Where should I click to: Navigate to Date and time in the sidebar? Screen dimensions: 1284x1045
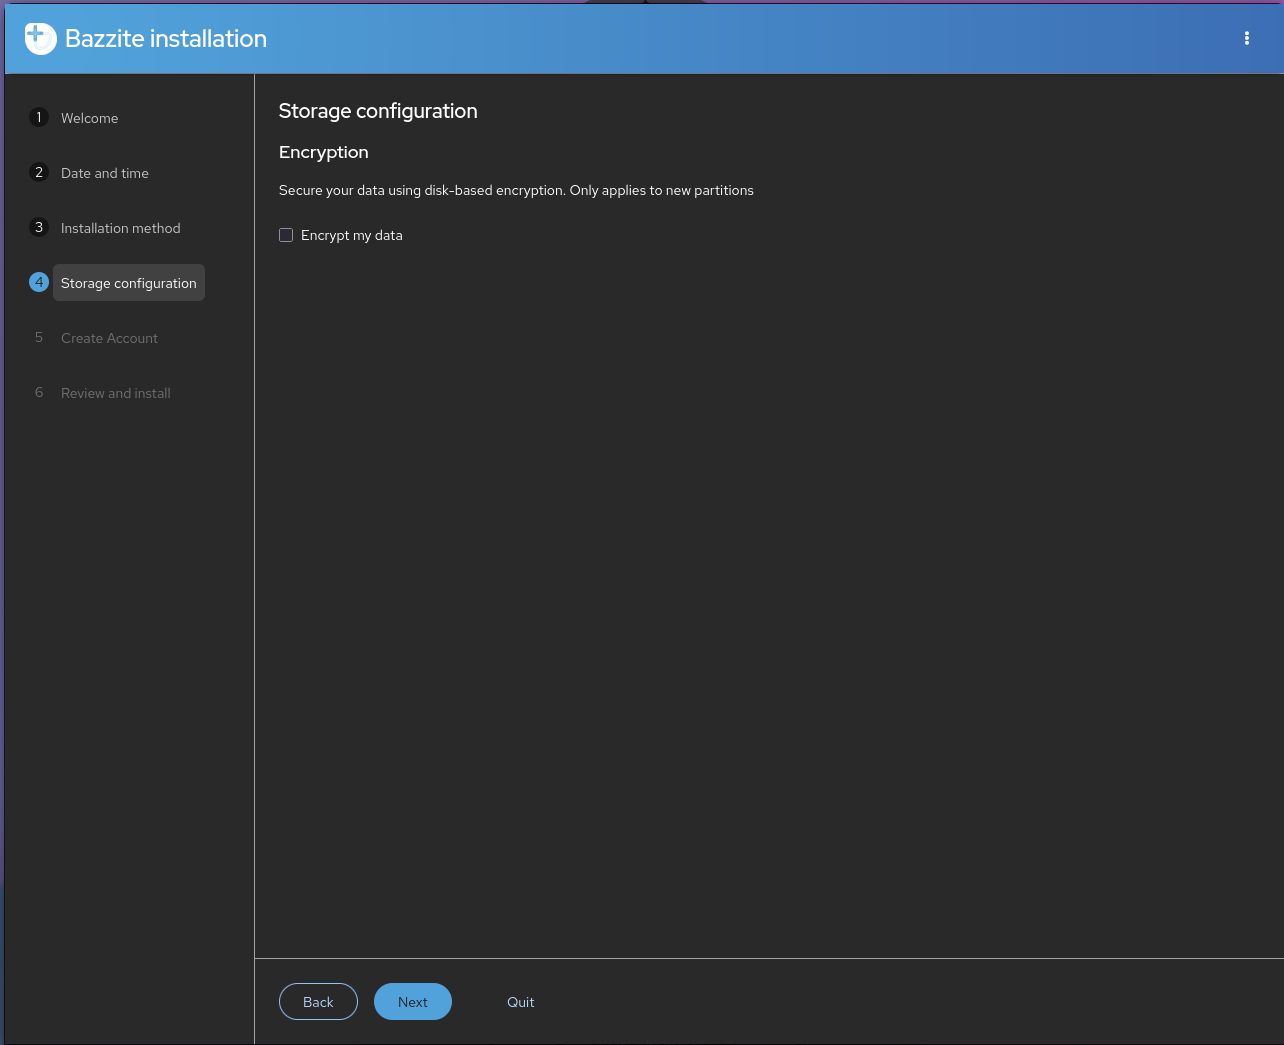point(105,172)
